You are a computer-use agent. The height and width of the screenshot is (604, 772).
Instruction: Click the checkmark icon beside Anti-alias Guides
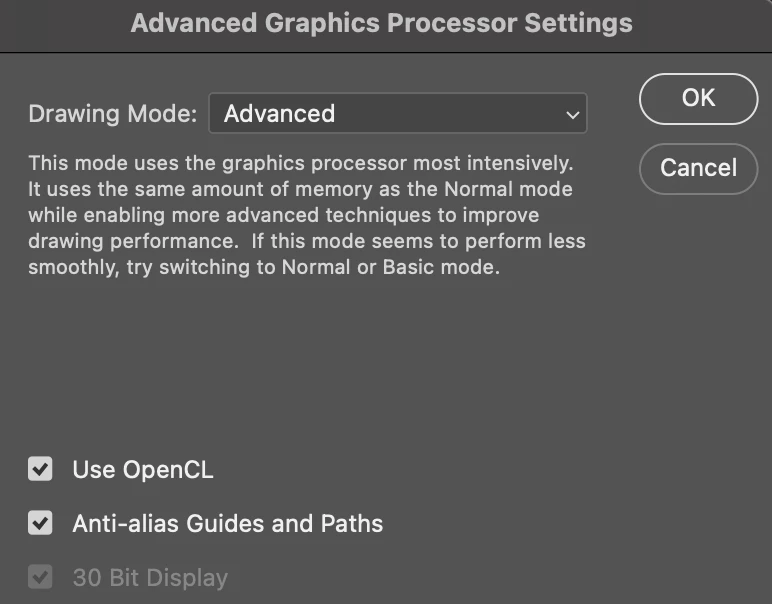coord(40,523)
